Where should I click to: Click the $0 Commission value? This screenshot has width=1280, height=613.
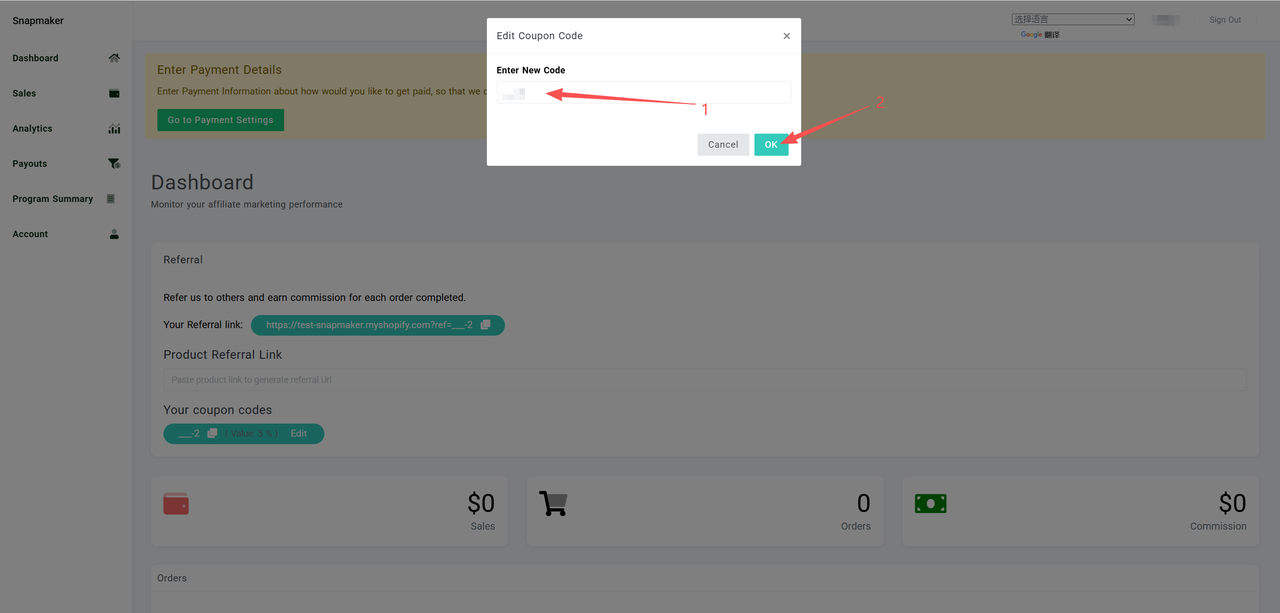[1232, 503]
